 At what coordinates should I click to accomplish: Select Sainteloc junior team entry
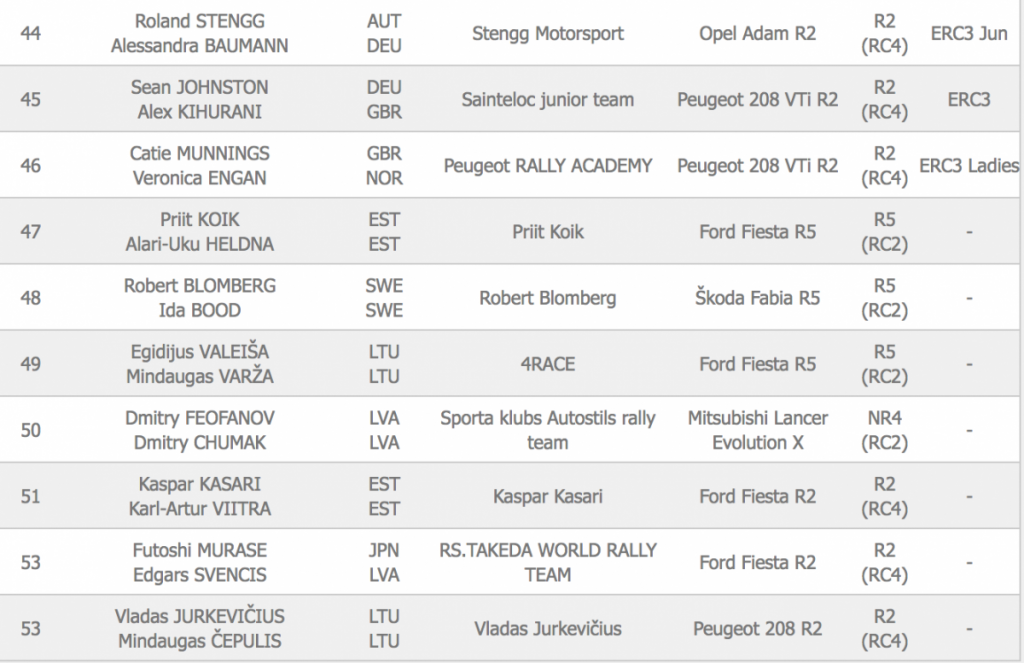547,99
